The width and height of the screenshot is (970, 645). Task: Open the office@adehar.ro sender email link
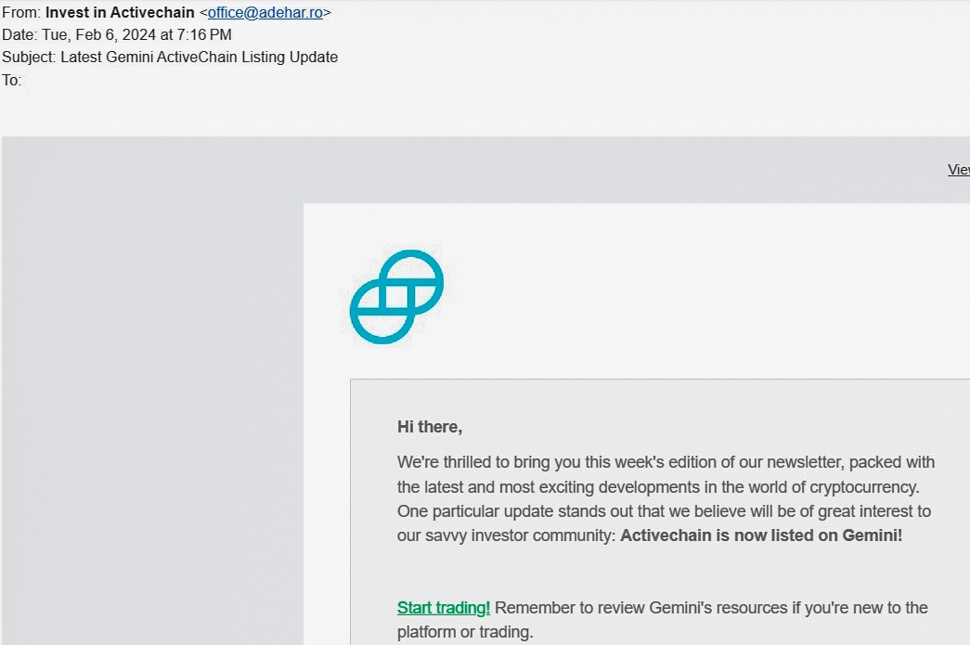265,13
